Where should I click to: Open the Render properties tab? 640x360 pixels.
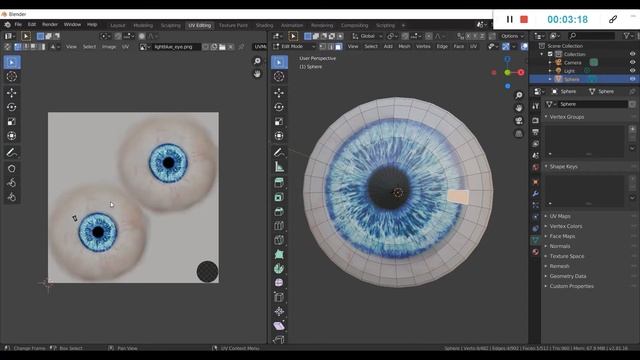[x=536, y=120]
